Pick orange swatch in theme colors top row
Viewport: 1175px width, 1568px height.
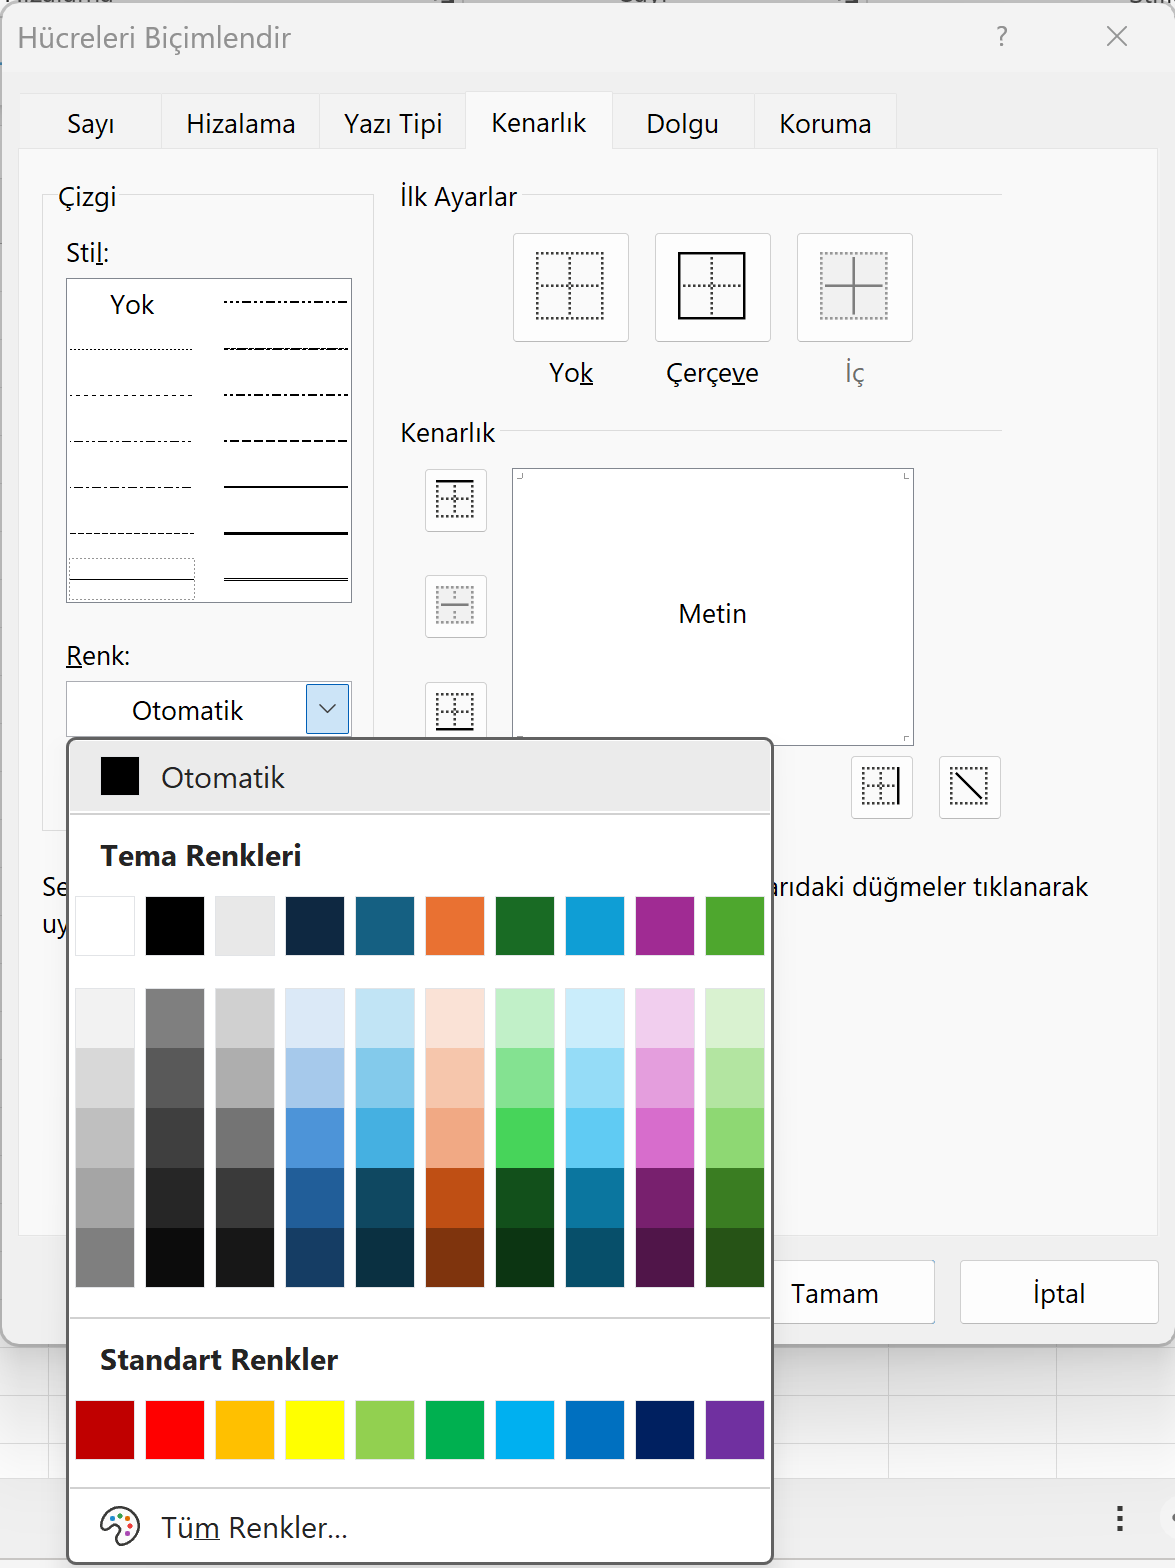454,926
